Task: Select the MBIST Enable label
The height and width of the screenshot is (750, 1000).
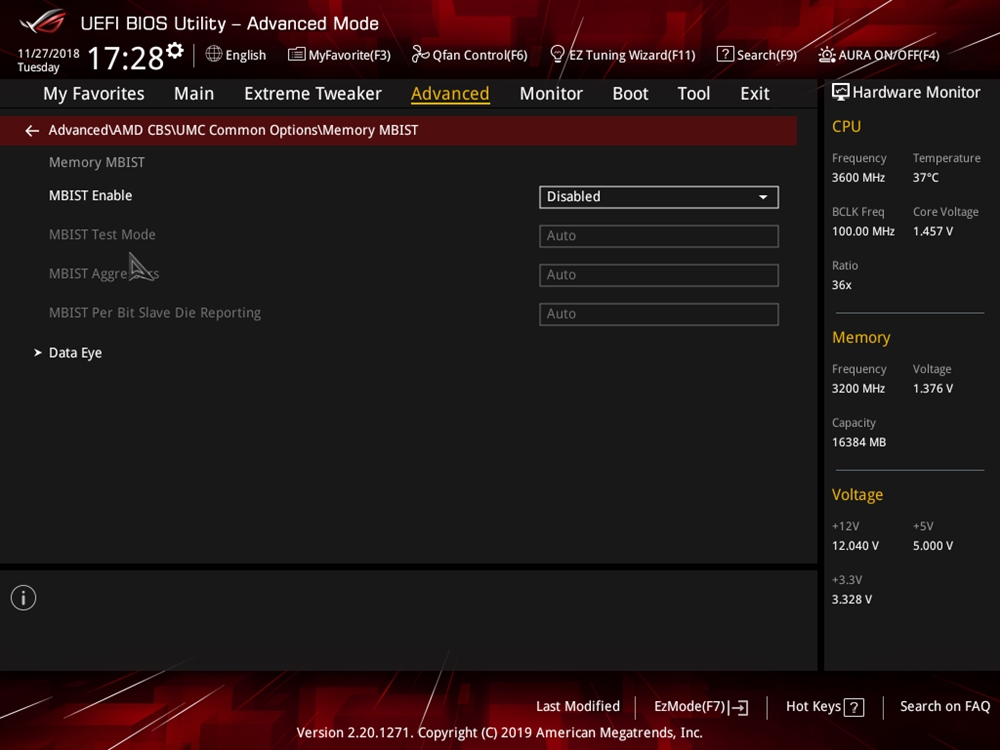Action: 91,196
